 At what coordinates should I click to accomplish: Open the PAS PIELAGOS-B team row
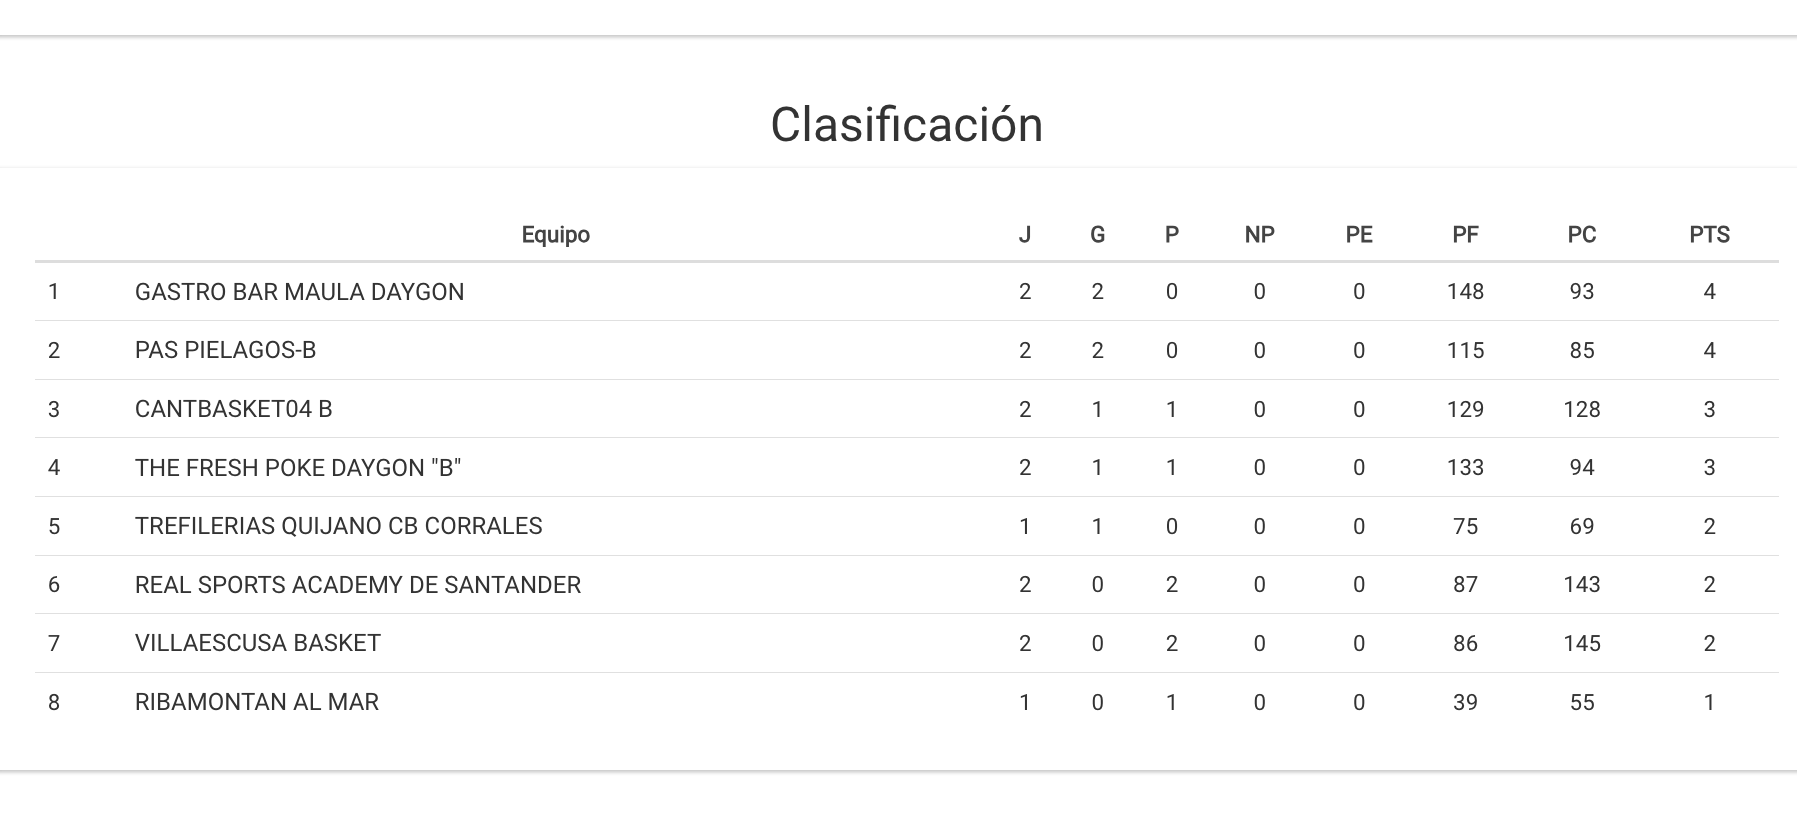[225, 350]
